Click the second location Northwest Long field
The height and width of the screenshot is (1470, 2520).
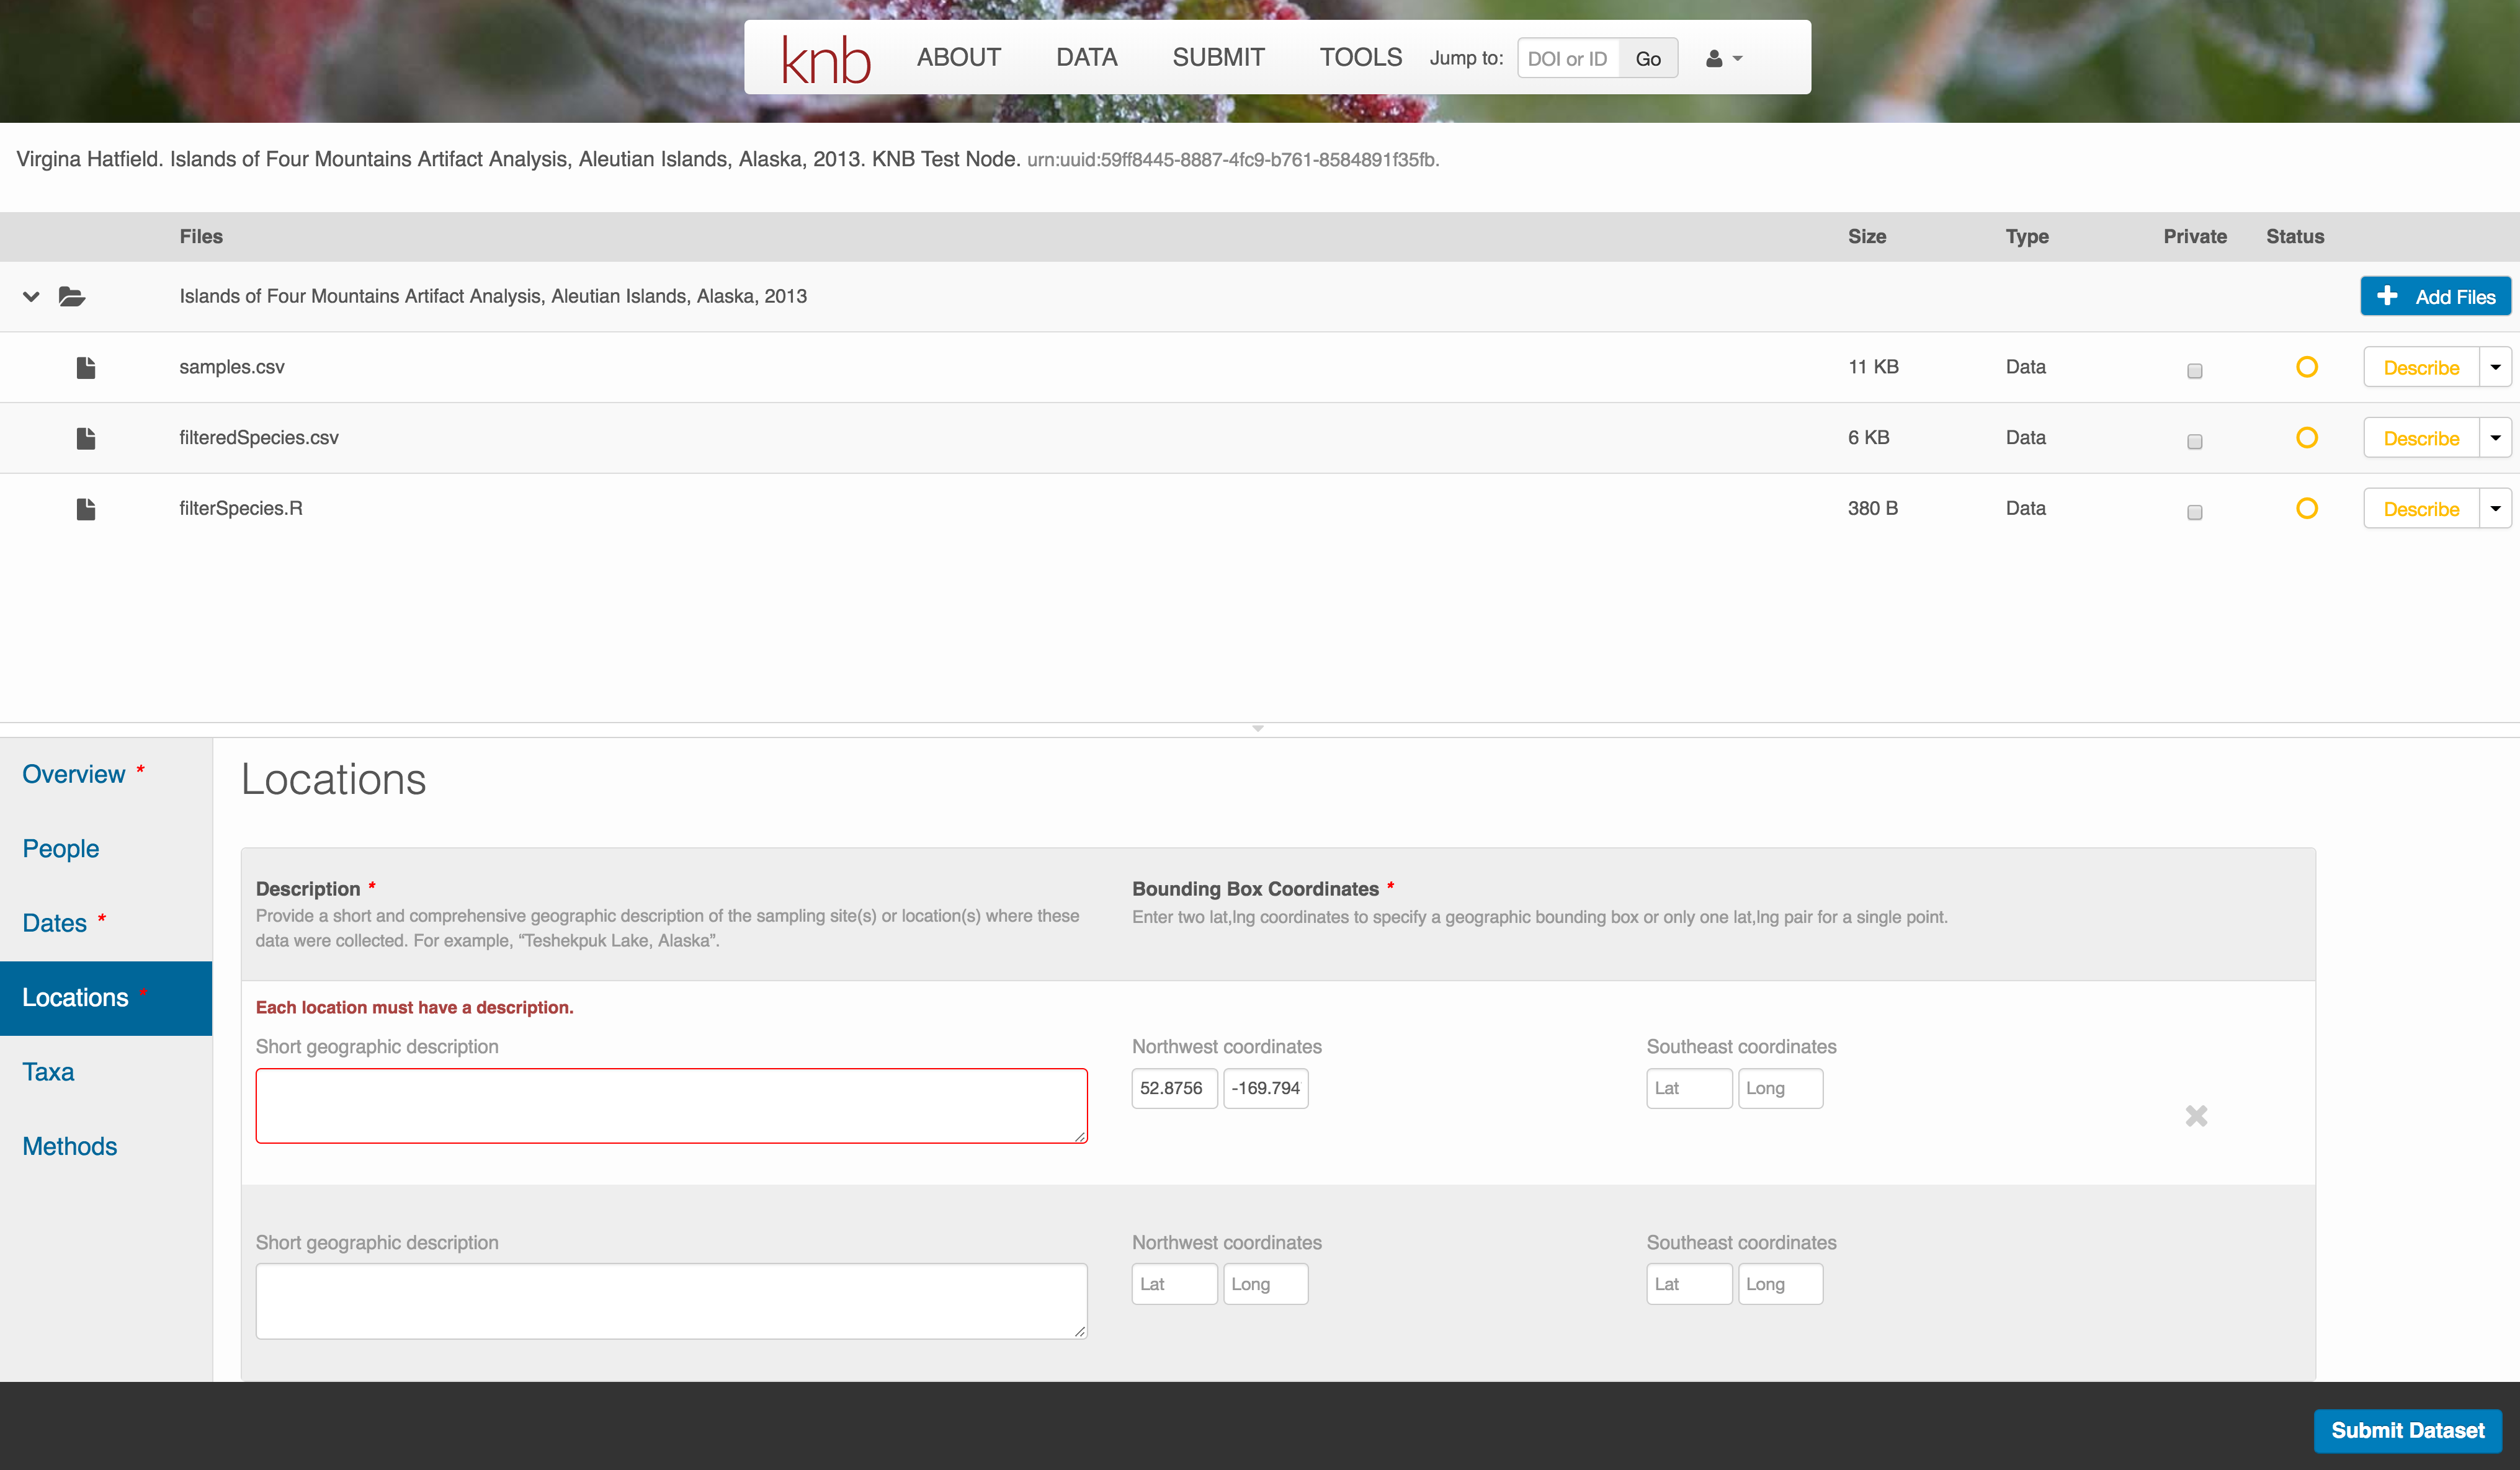tap(1265, 1284)
